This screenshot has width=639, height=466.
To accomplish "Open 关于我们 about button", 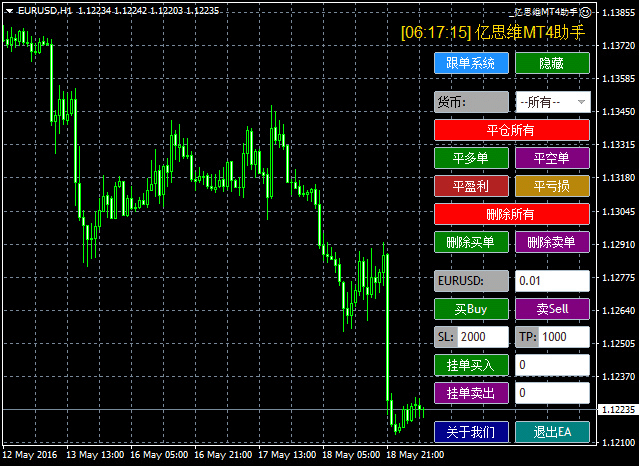I will (471, 432).
